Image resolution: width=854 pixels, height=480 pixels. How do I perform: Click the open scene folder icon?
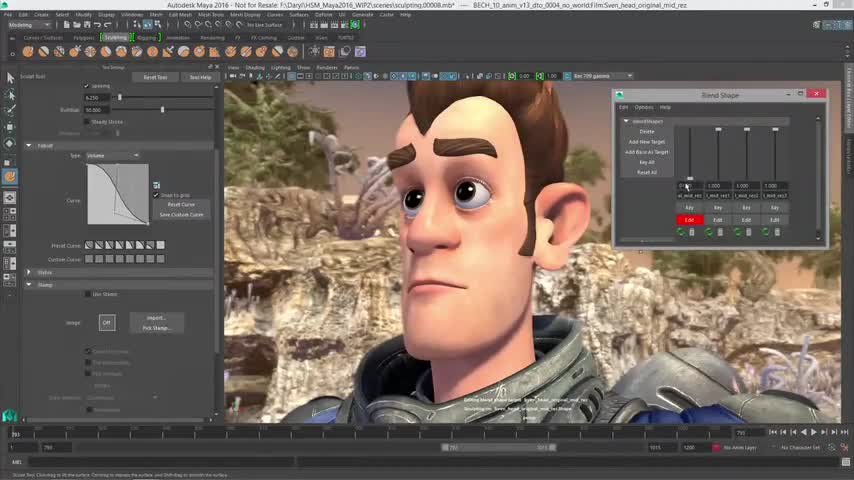pos(77,25)
